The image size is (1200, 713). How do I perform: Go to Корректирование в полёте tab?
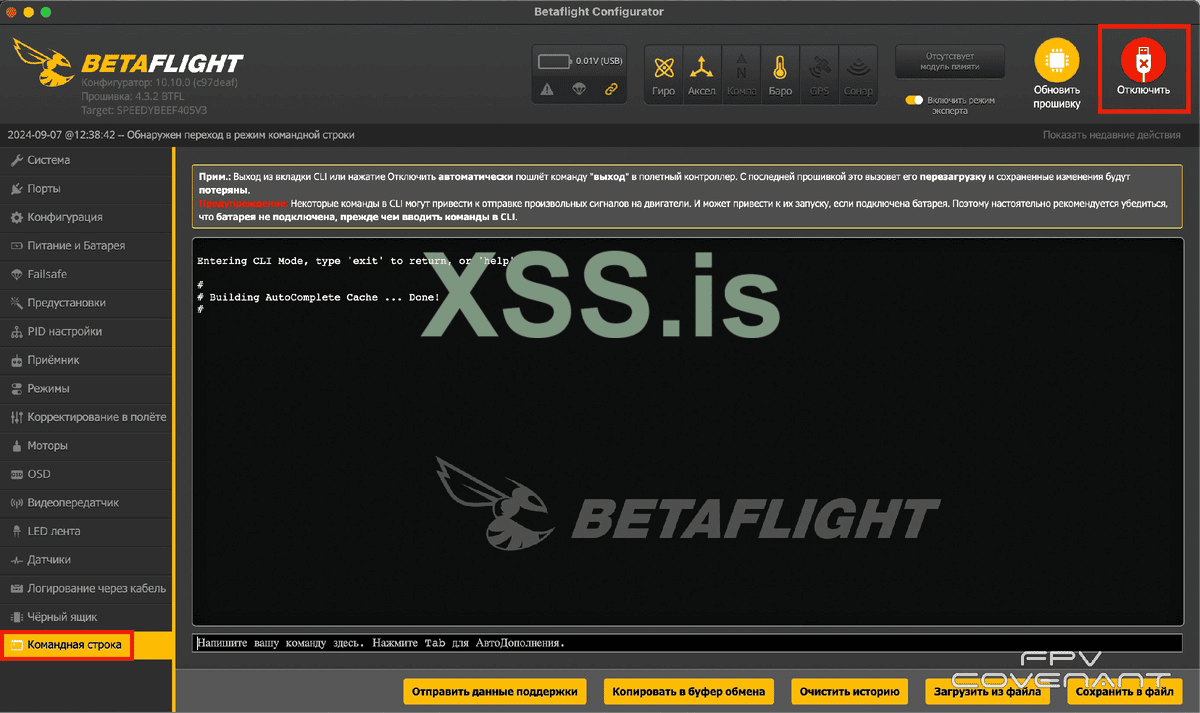pyautogui.click(x=87, y=417)
